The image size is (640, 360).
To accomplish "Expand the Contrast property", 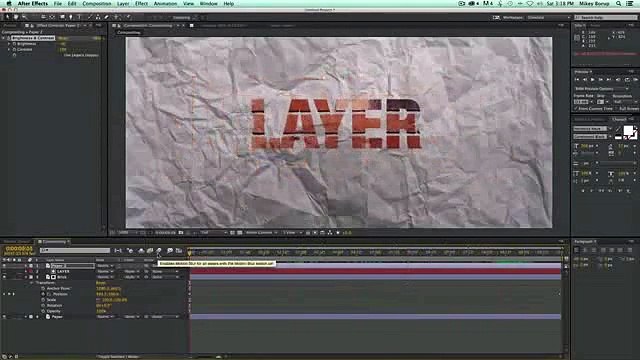I will coord(9,49).
